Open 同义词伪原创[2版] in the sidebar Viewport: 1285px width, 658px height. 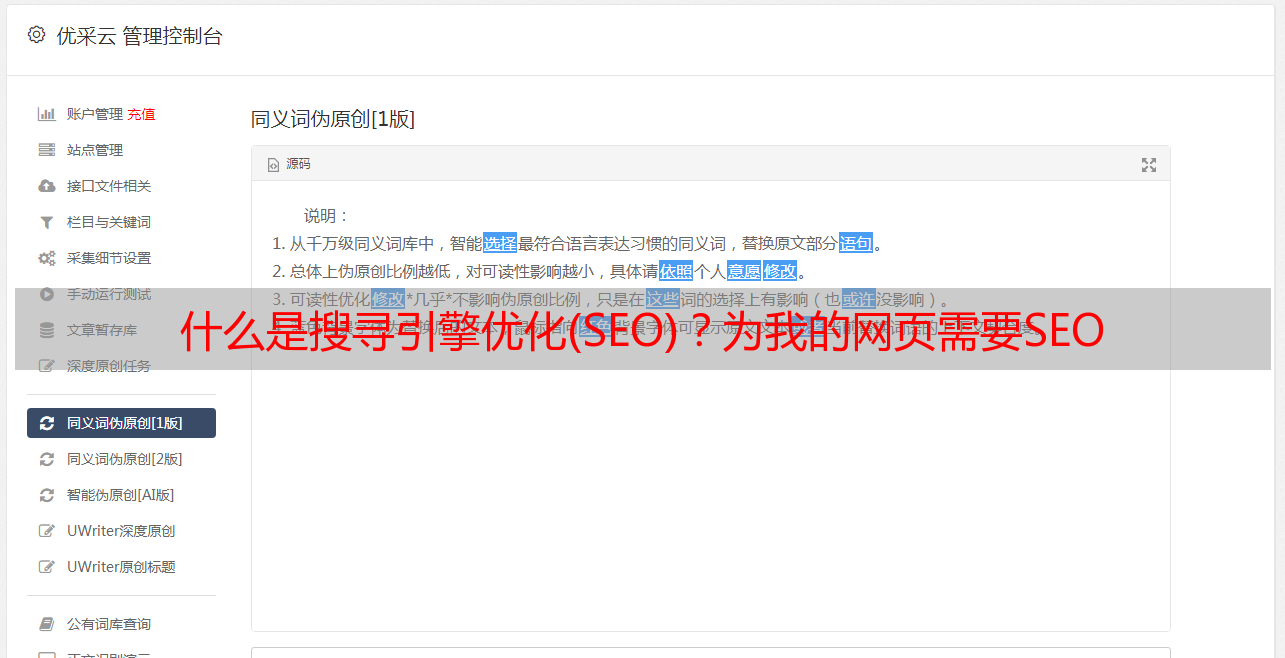(x=121, y=459)
